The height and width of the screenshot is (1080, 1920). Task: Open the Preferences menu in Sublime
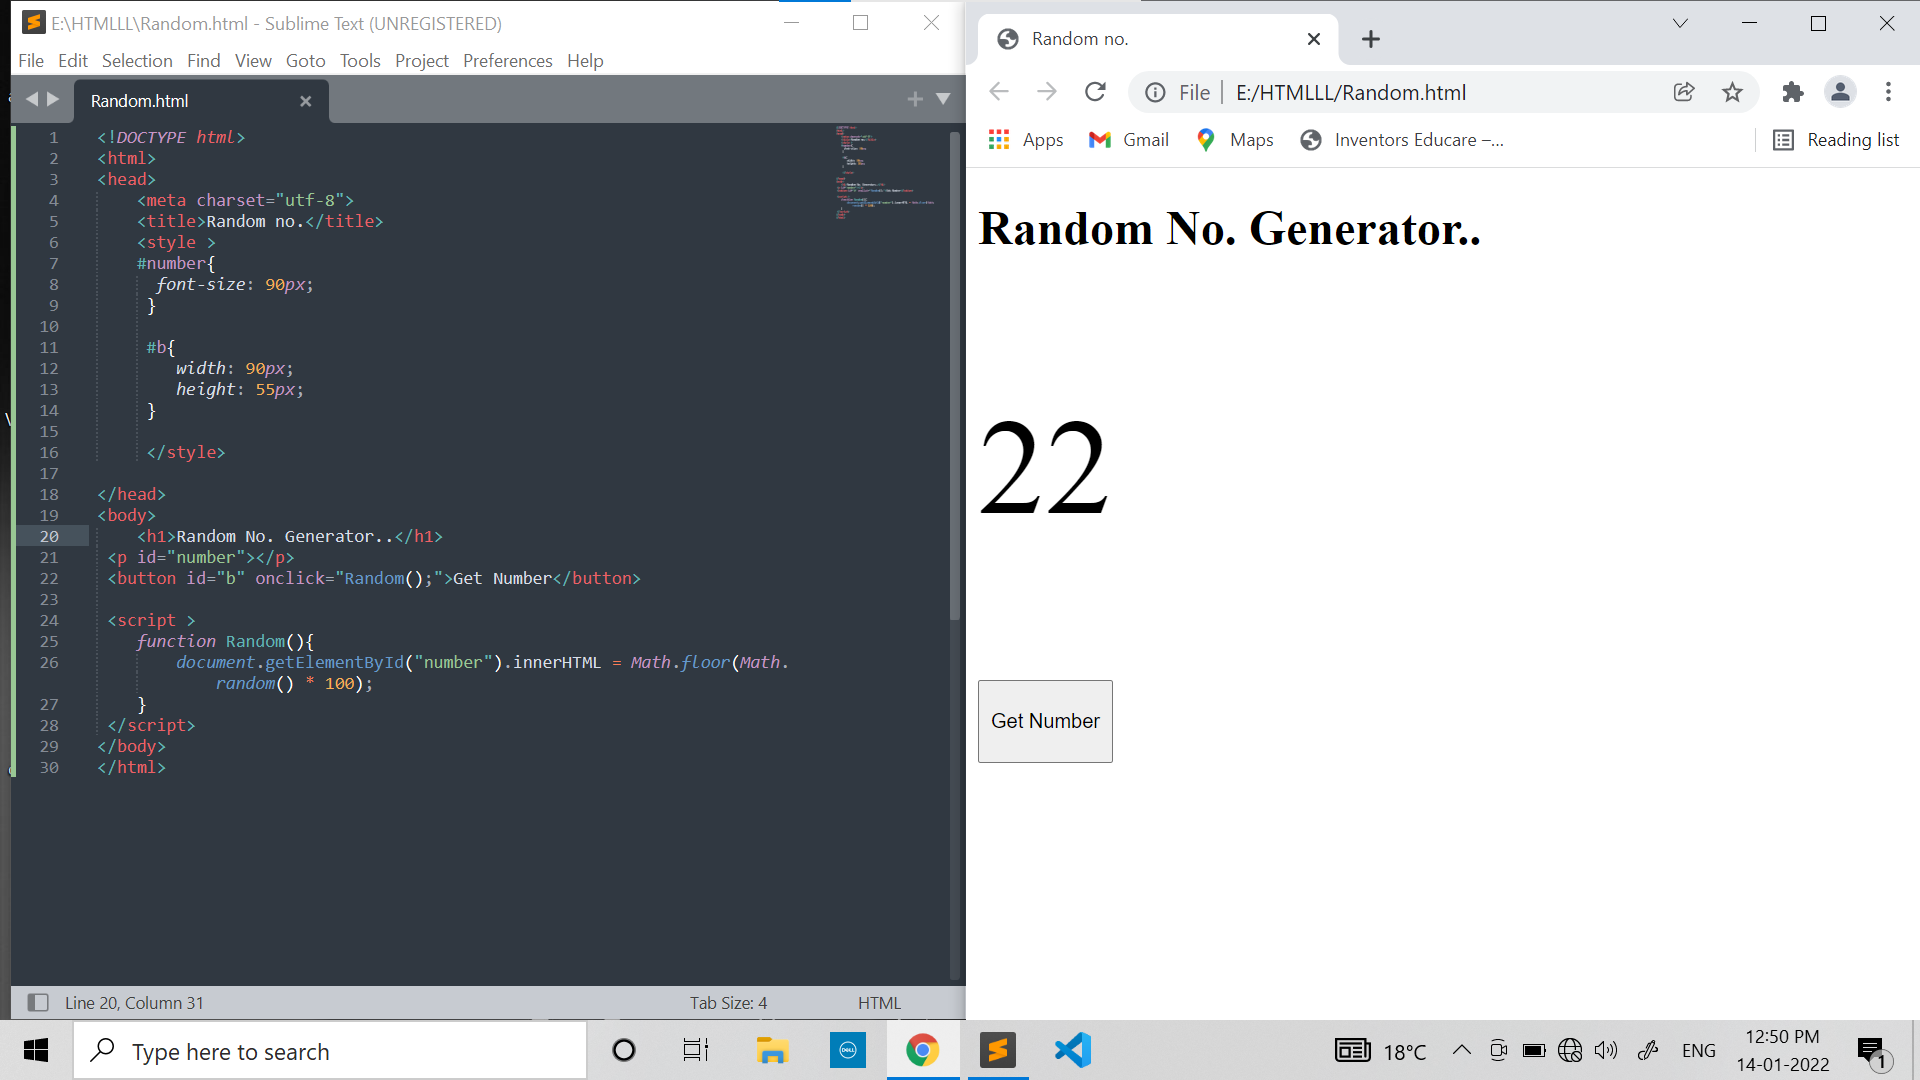[x=507, y=60]
